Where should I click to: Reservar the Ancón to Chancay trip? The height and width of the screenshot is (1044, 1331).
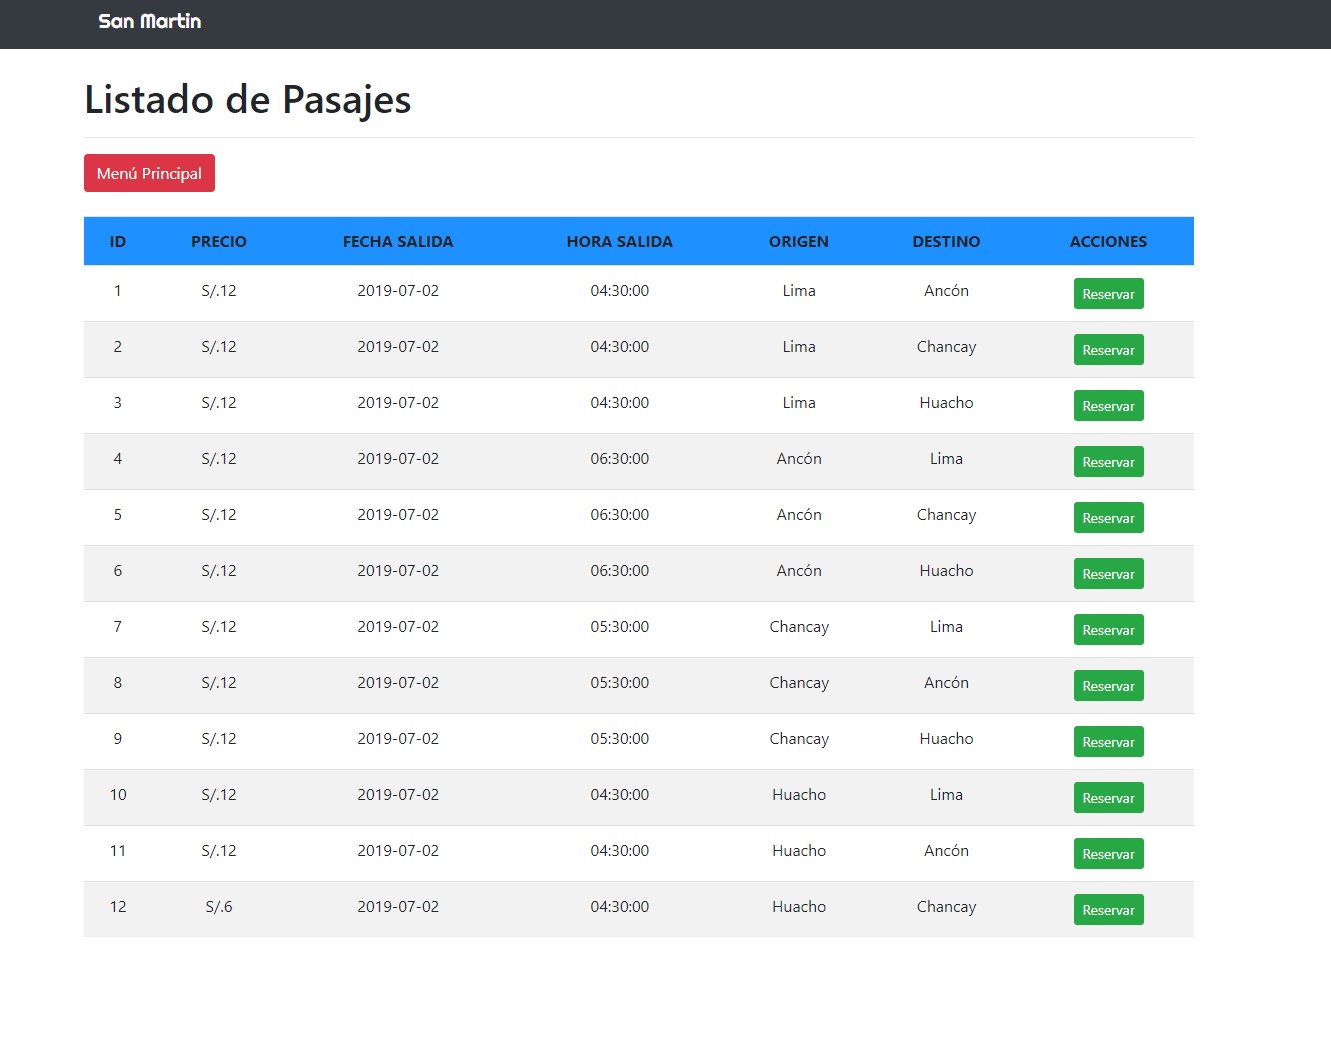(x=1108, y=517)
